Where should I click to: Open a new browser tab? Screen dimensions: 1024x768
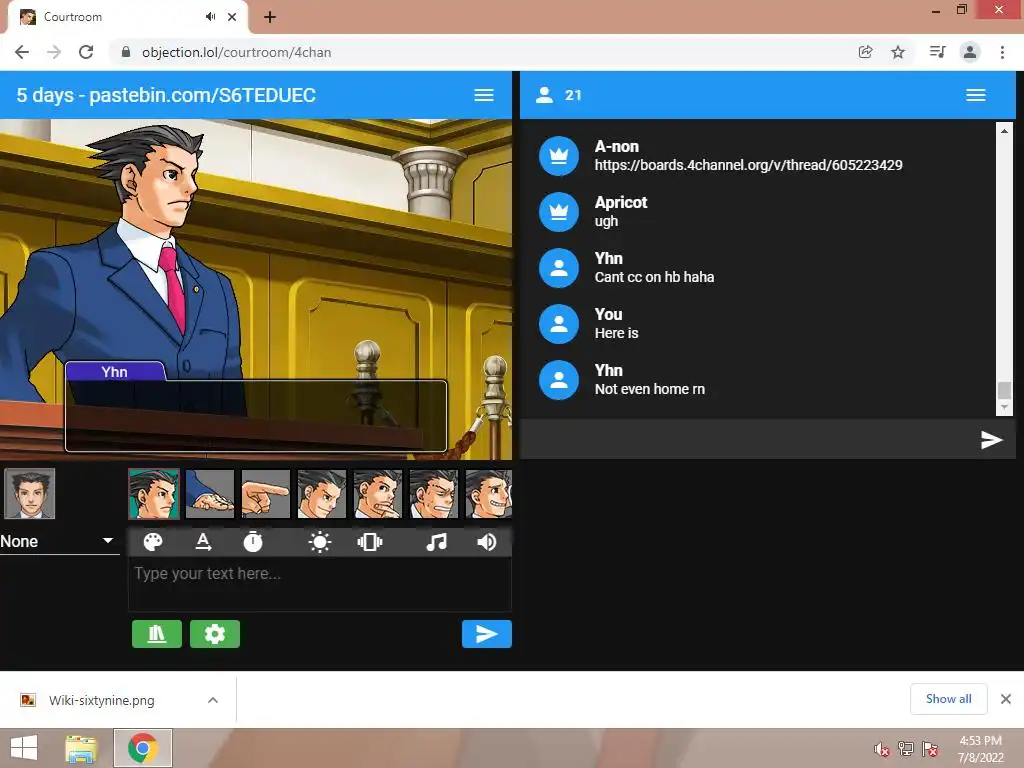coord(270,17)
